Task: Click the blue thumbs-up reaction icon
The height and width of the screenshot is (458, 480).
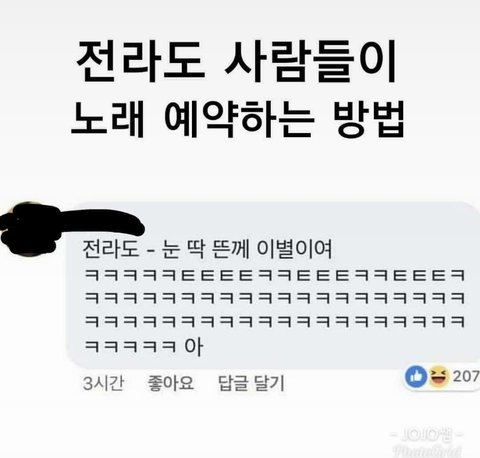Action: pyautogui.click(x=416, y=377)
